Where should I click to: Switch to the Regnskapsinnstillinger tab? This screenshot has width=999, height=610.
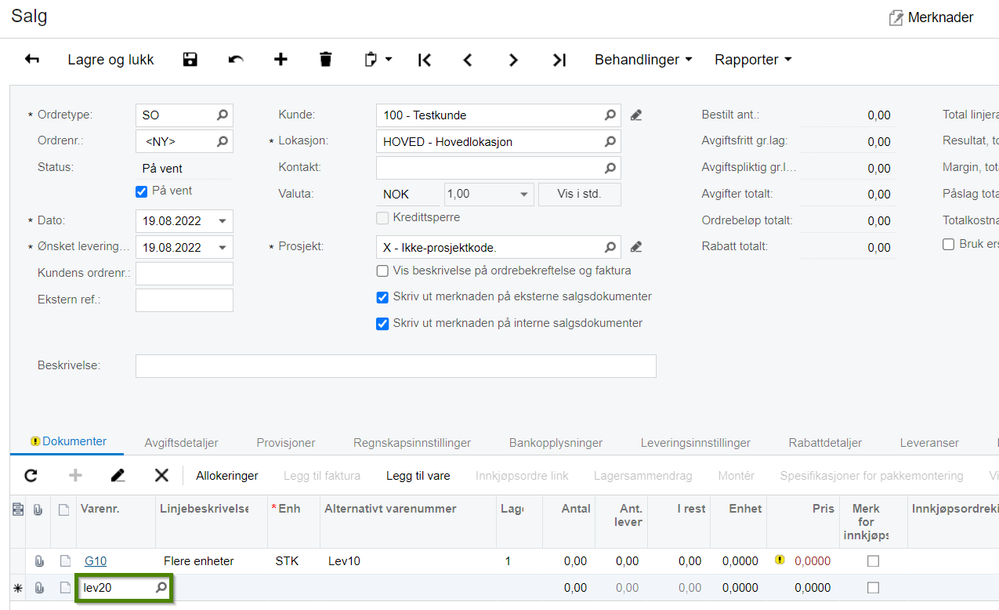412,442
